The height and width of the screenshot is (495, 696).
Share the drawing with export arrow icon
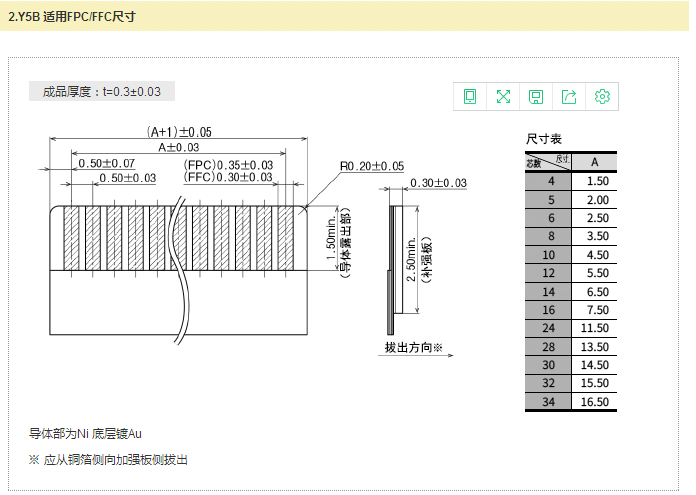(569, 96)
